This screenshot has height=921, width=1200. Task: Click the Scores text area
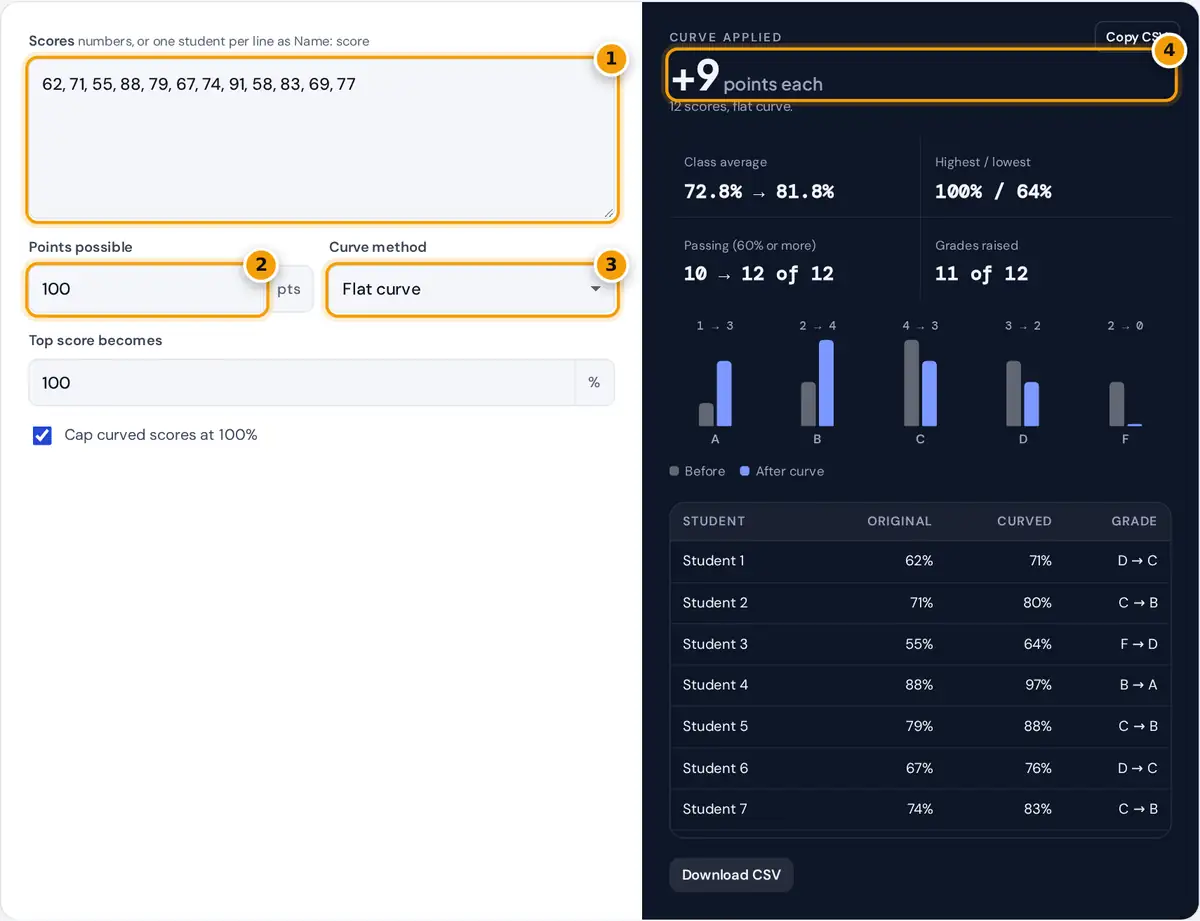(322, 140)
